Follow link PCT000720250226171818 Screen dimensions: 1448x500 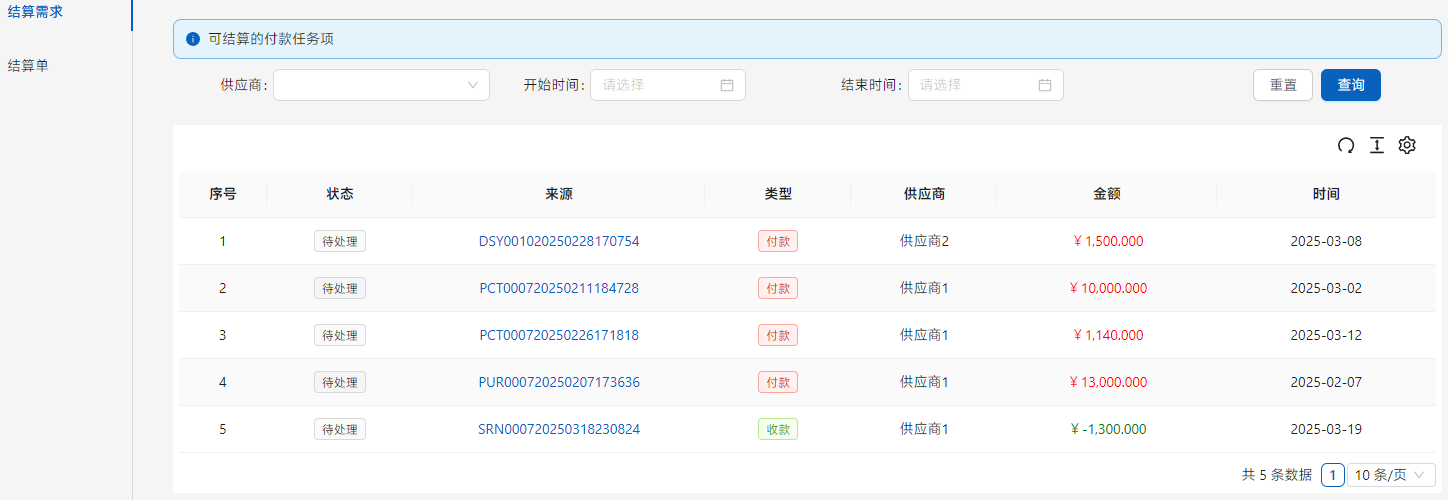[x=559, y=335]
